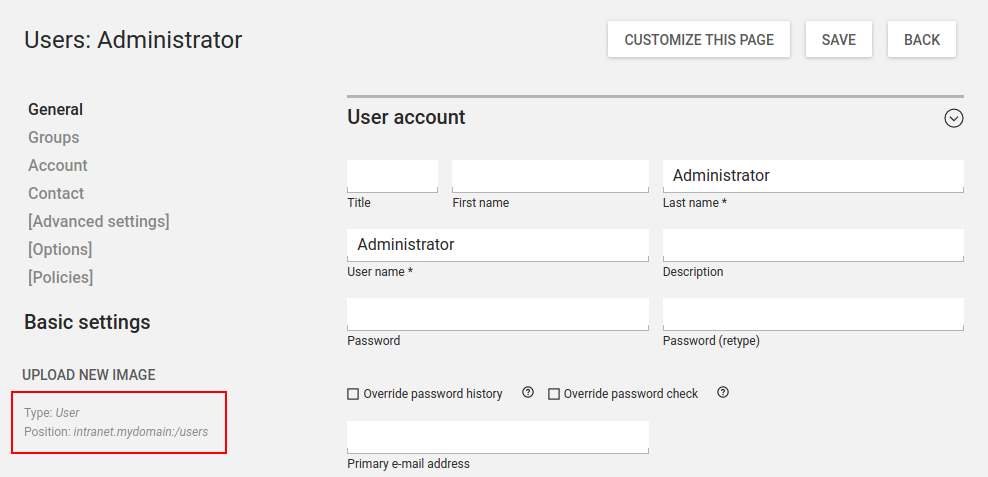Save the user changes
988x477 pixels.
point(838,40)
